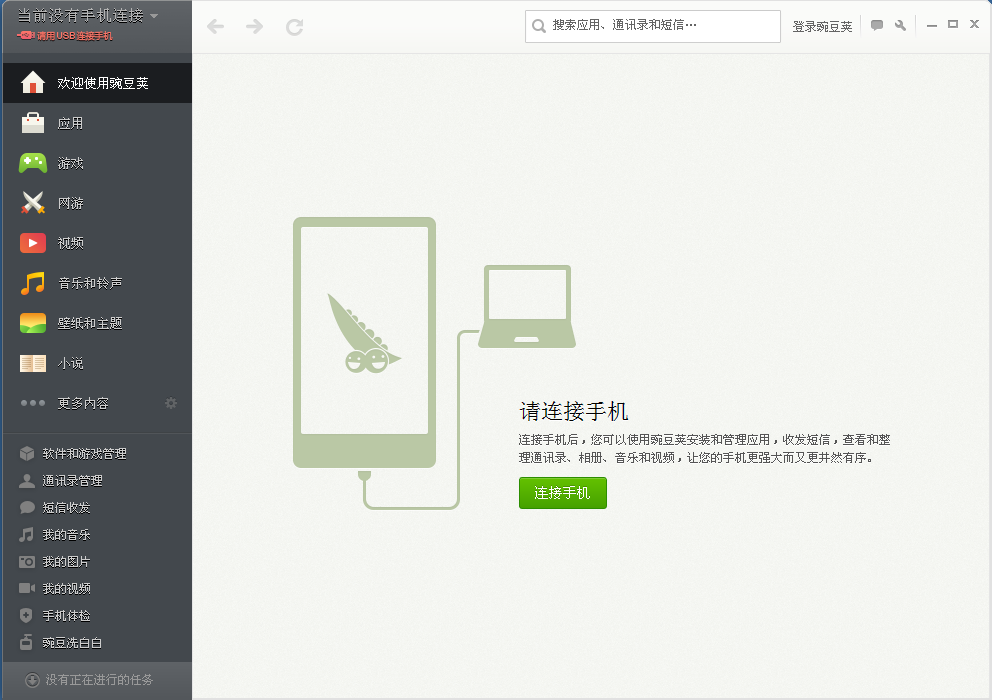Click the refresh icon
Screen dimensions: 992x700
pyautogui.click(x=294, y=27)
